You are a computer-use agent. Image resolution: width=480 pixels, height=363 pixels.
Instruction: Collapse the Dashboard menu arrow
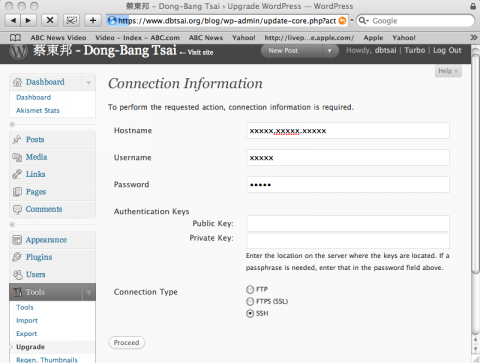89,82
